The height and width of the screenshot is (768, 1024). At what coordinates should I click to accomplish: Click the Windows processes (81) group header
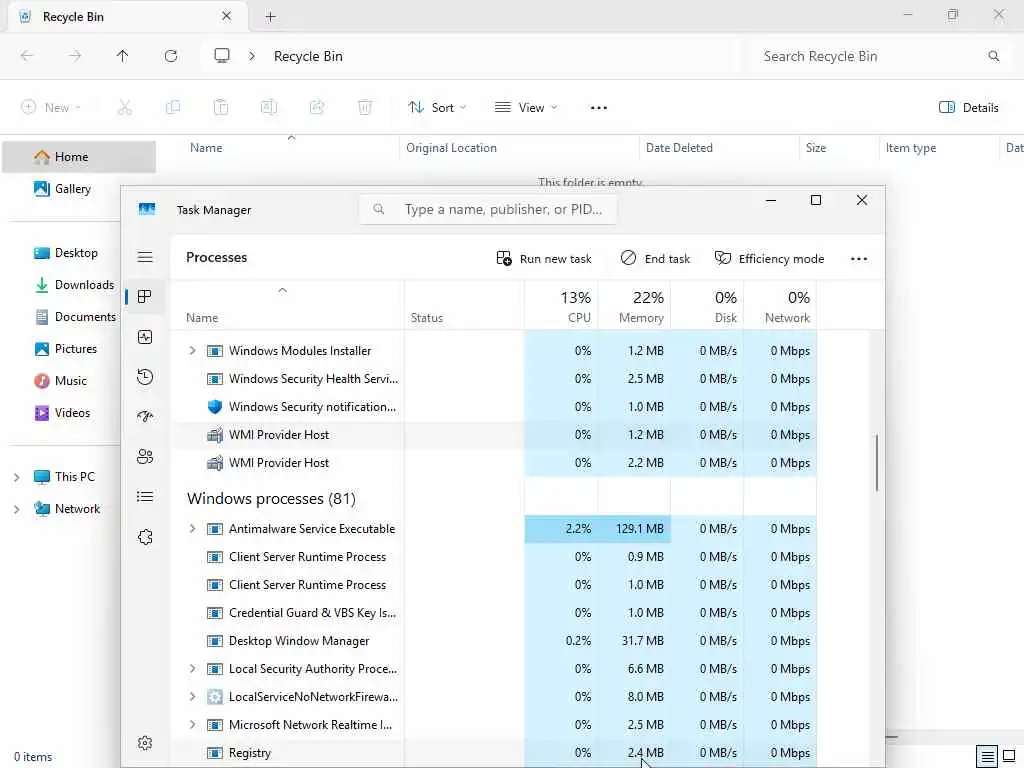click(271, 499)
